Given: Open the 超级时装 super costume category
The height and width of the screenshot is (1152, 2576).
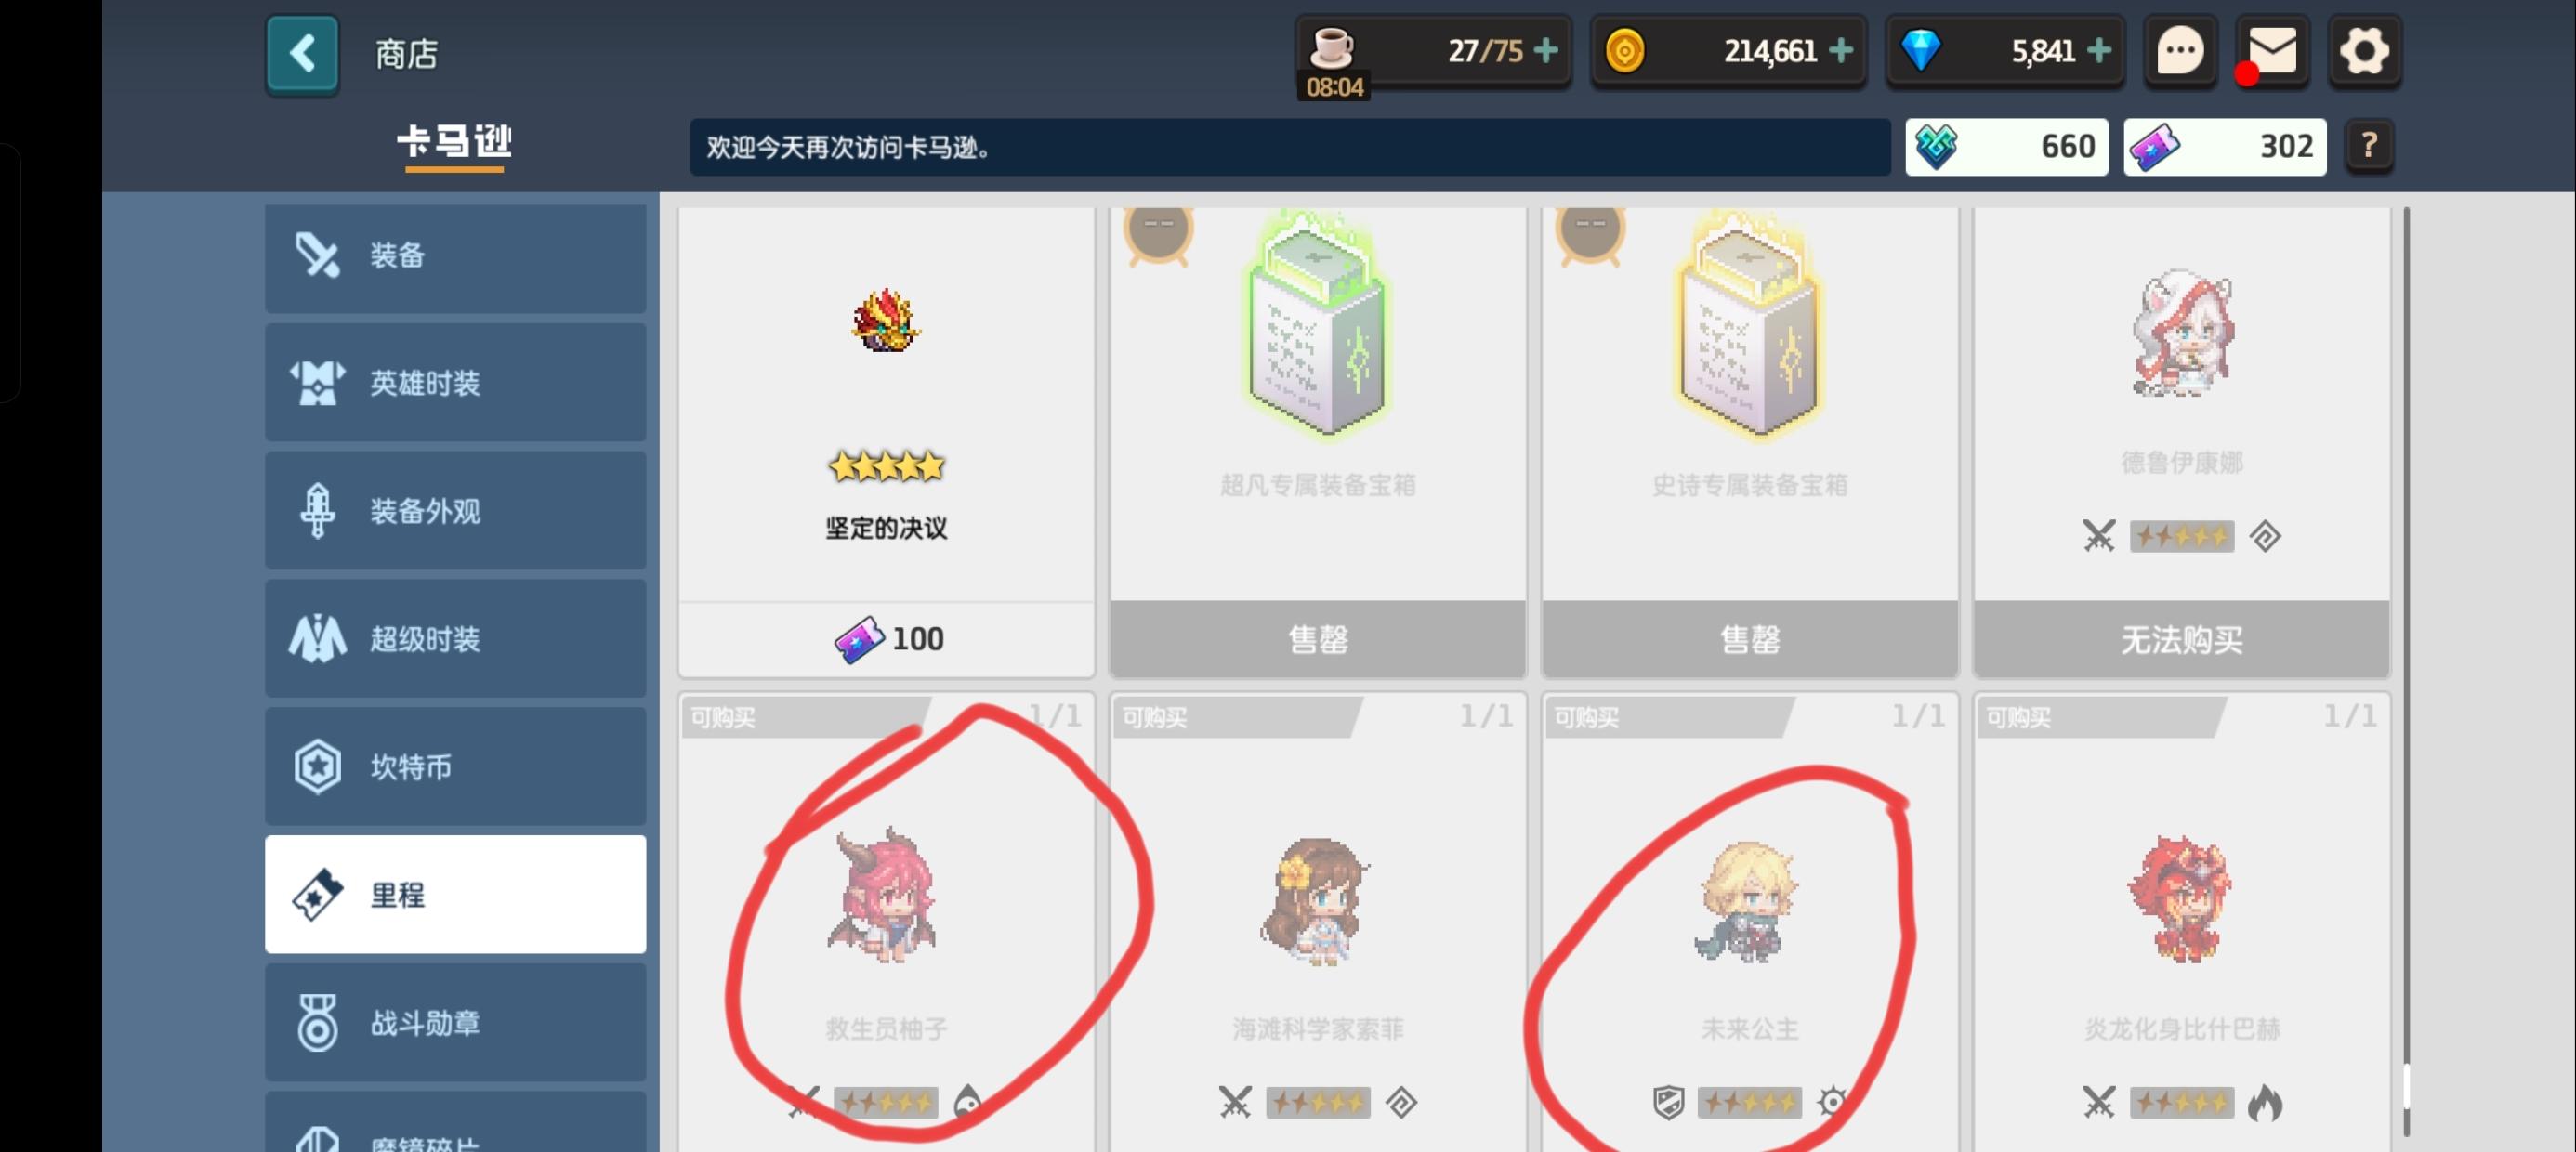Looking at the screenshot, I should coord(455,638).
